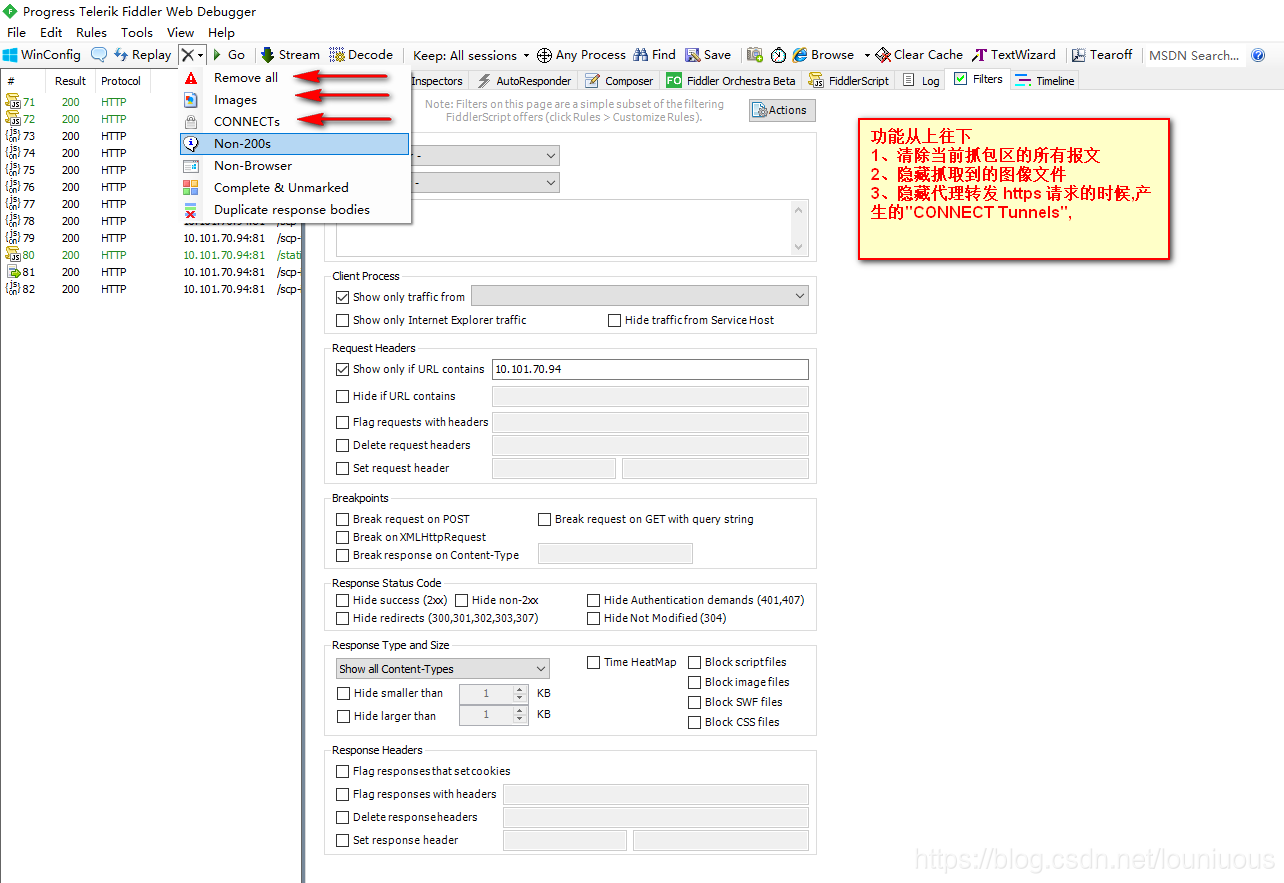Screen dimensions: 1284x883
Task: Decrease Hide larger than KB value
Action: point(519,720)
